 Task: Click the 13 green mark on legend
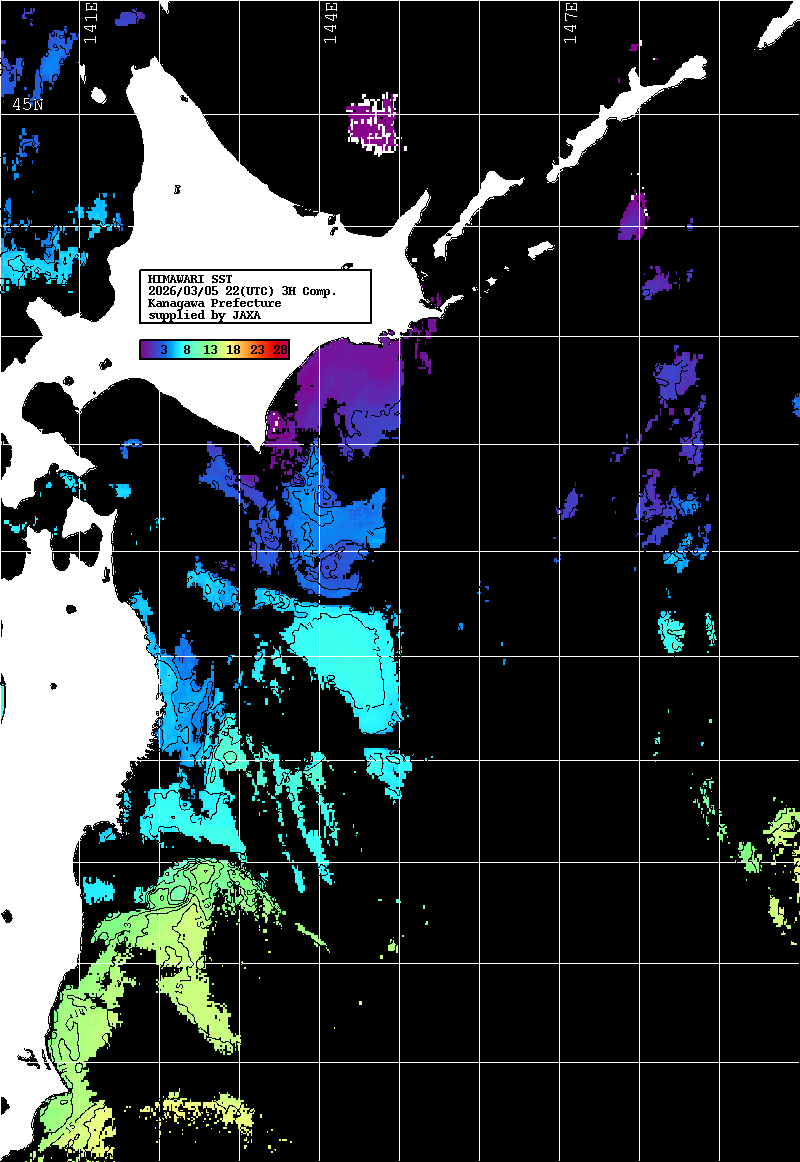(210, 350)
